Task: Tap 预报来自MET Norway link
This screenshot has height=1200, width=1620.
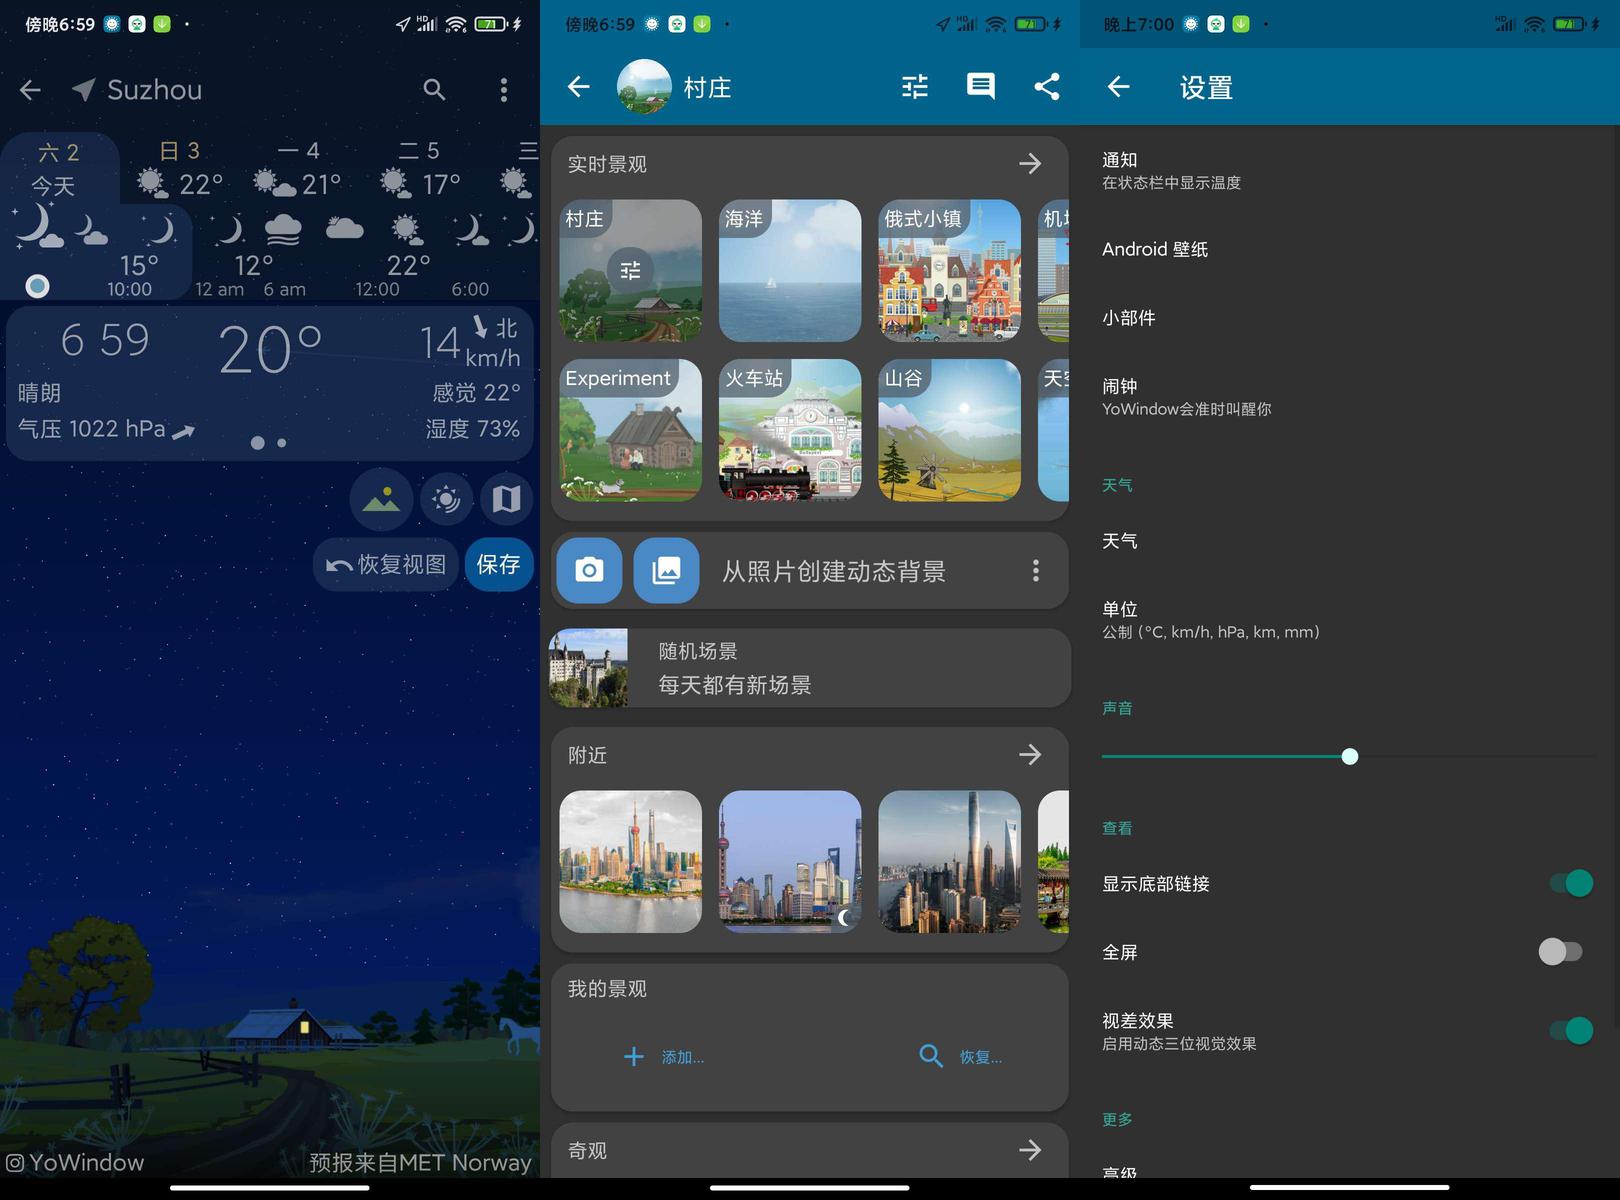Action: point(420,1162)
